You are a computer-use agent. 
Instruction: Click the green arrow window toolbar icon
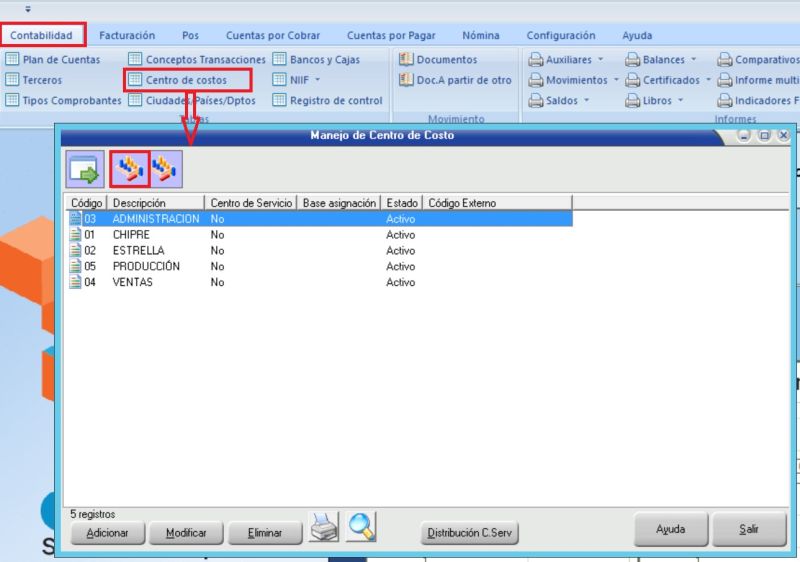pyautogui.click(x=85, y=169)
